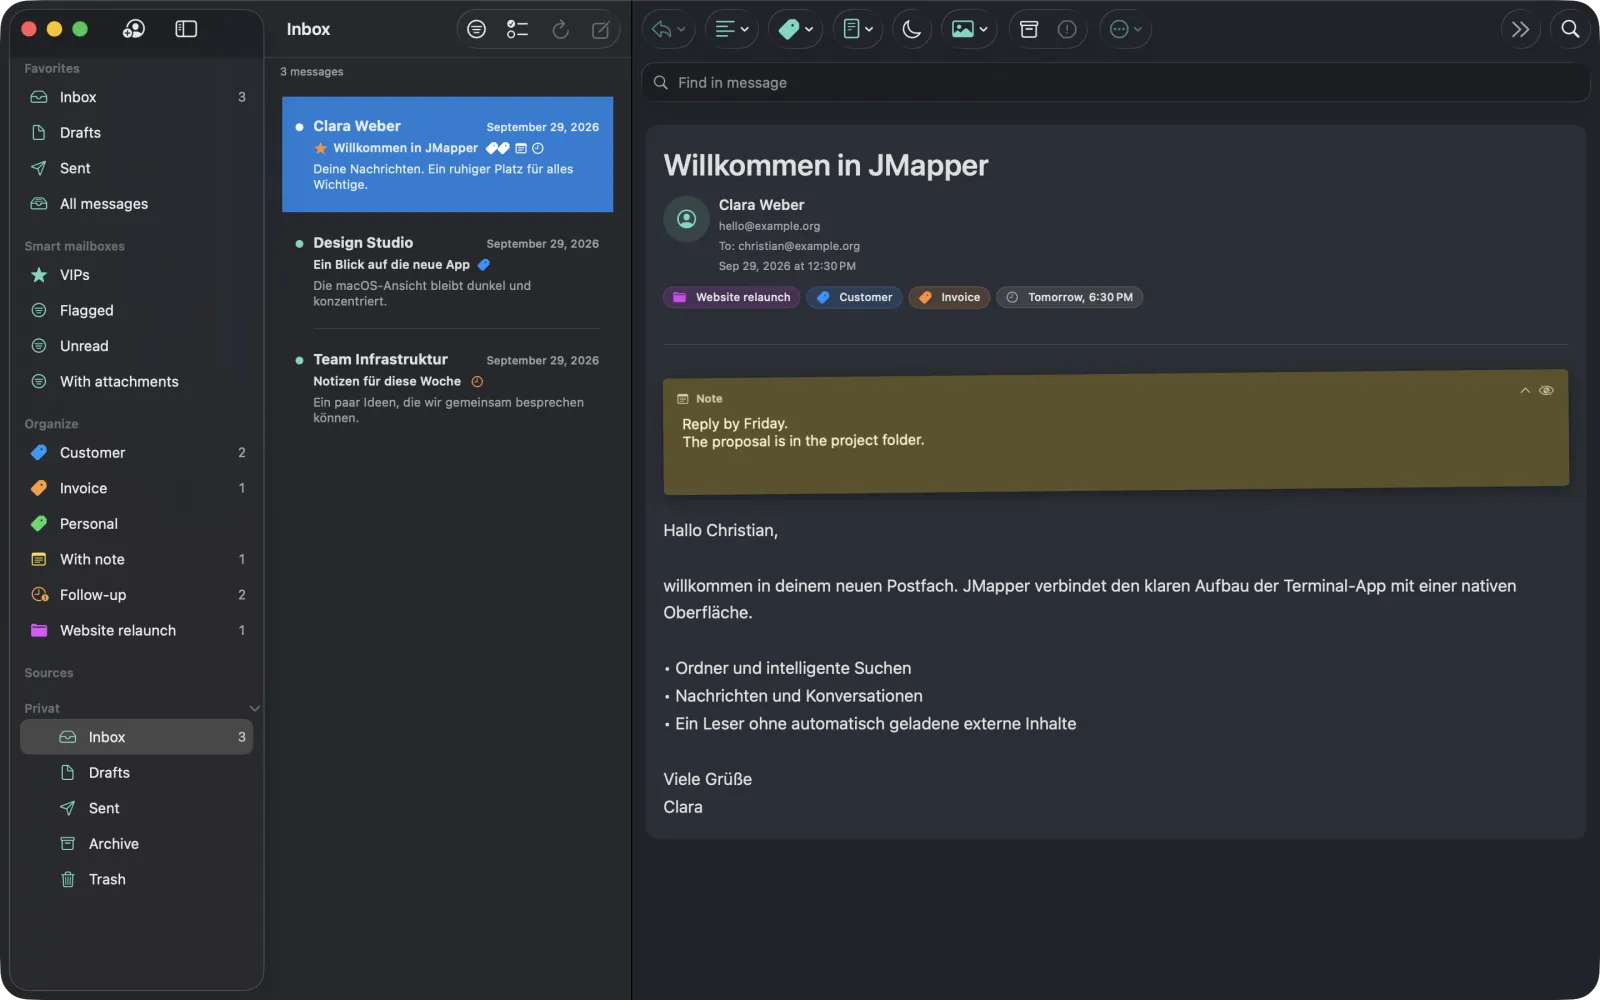Click the '3 messages' count label
Image resolution: width=1600 pixels, height=1000 pixels.
[312, 72]
